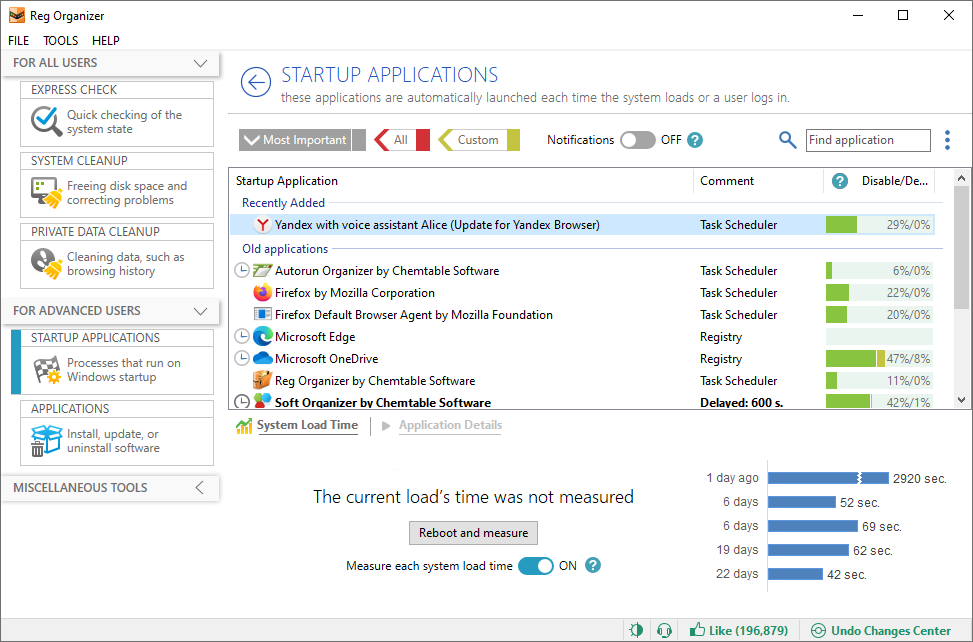
Task: Toggle Notifications off switch
Action: pyautogui.click(x=638, y=140)
